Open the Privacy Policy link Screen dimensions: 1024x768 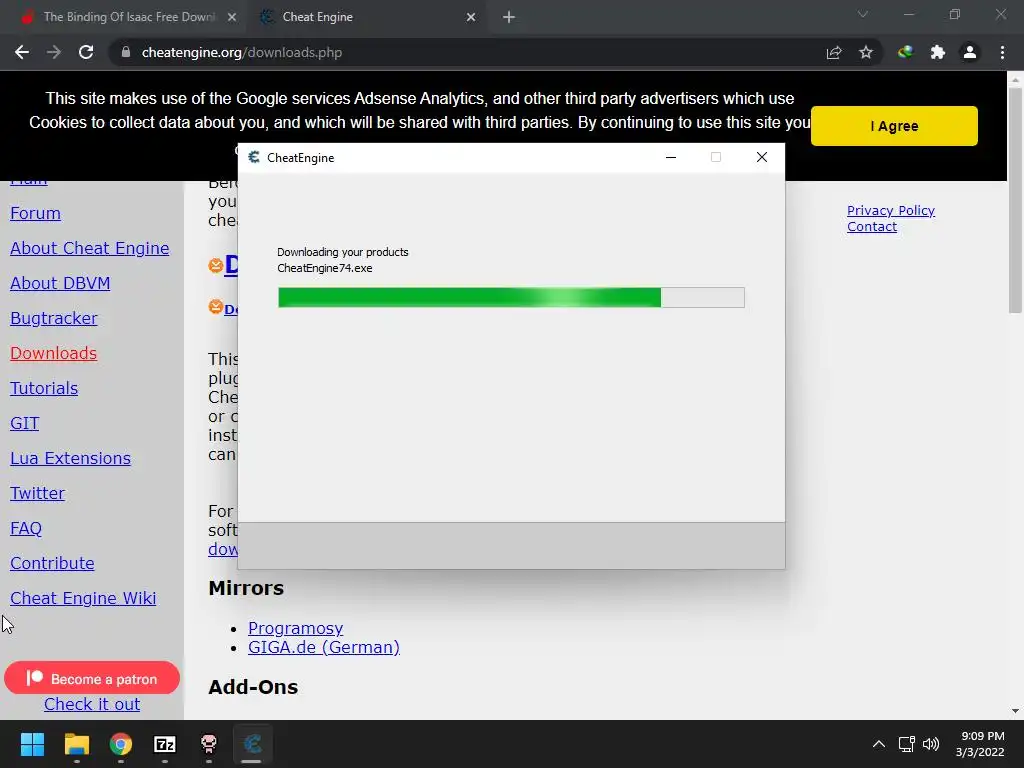[x=891, y=210]
